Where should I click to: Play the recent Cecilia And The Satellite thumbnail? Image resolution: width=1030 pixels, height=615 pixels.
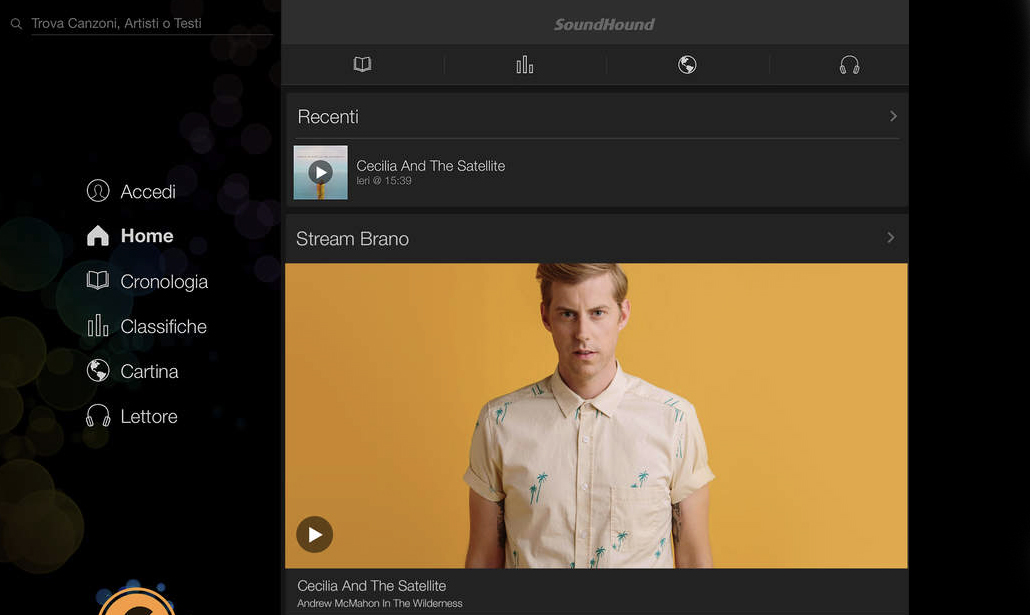pos(320,172)
